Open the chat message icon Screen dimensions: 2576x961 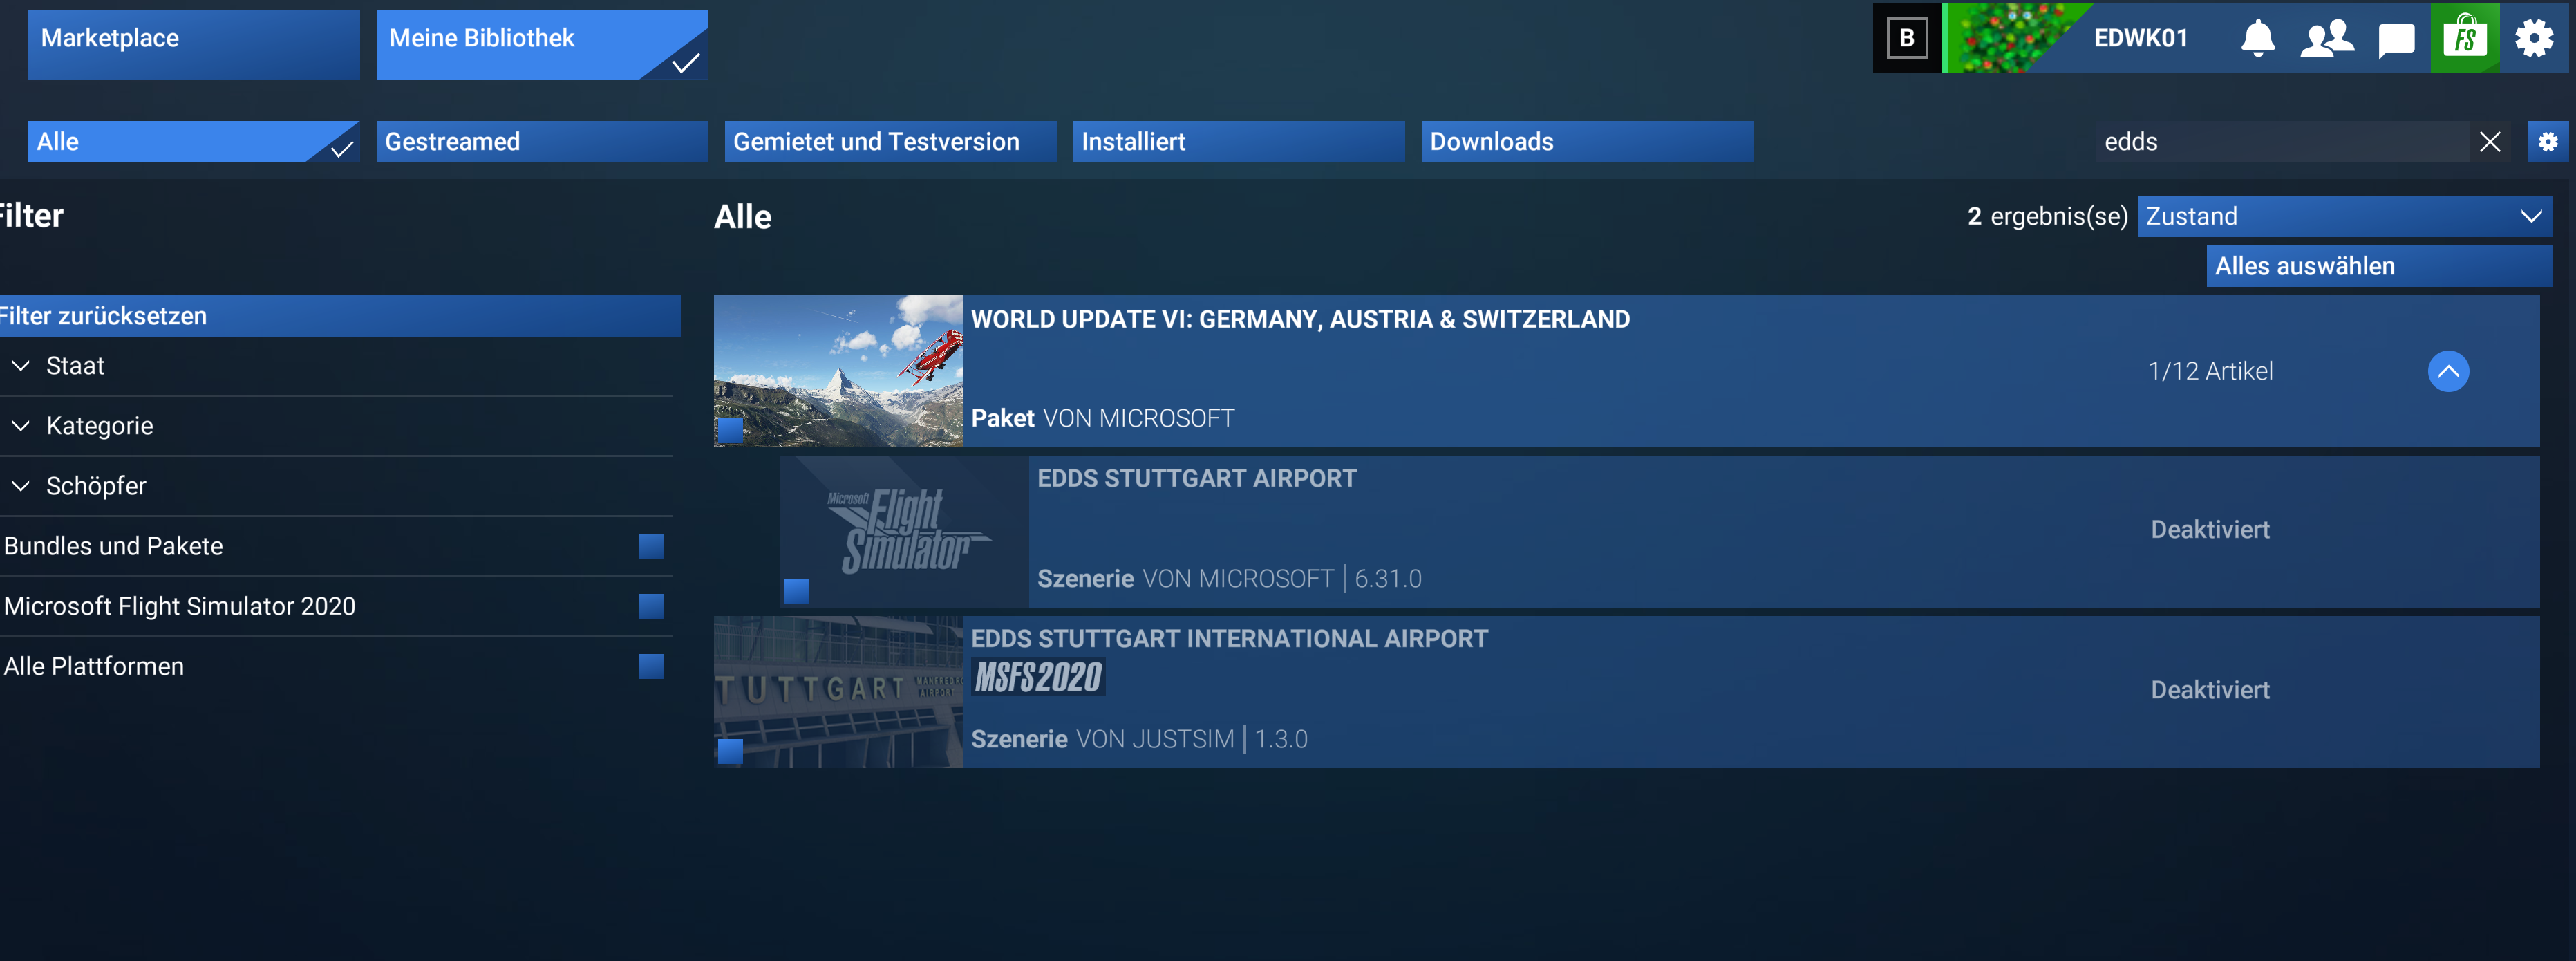tap(2396, 40)
